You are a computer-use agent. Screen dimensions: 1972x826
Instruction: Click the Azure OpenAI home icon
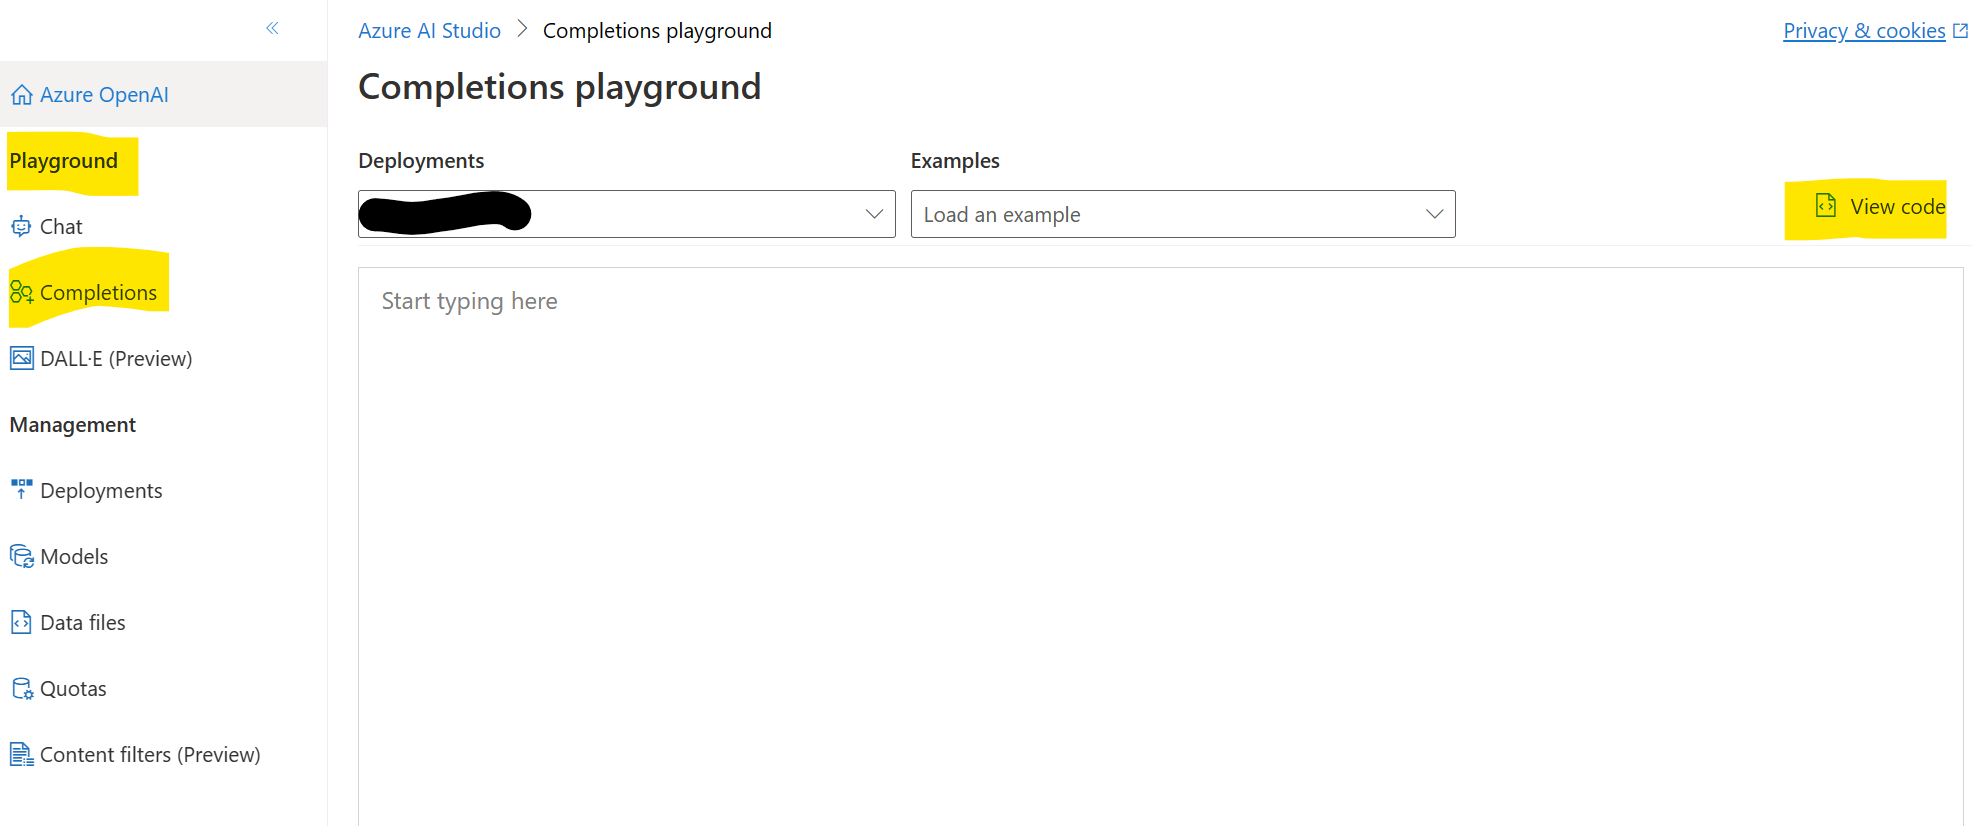(21, 95)
